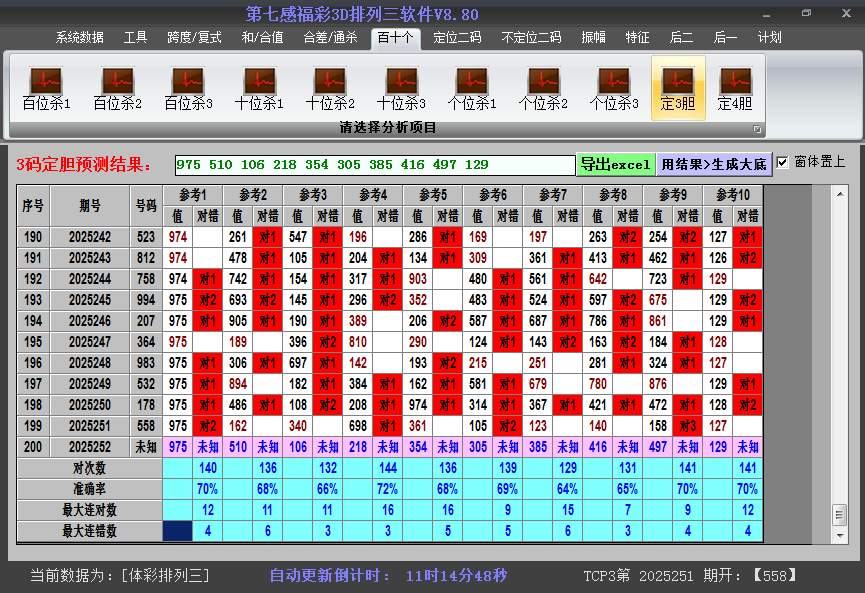The image size is (865, 593).
Task: Select the 定4胆 analysis icon
Action: (x=735, y=88)
